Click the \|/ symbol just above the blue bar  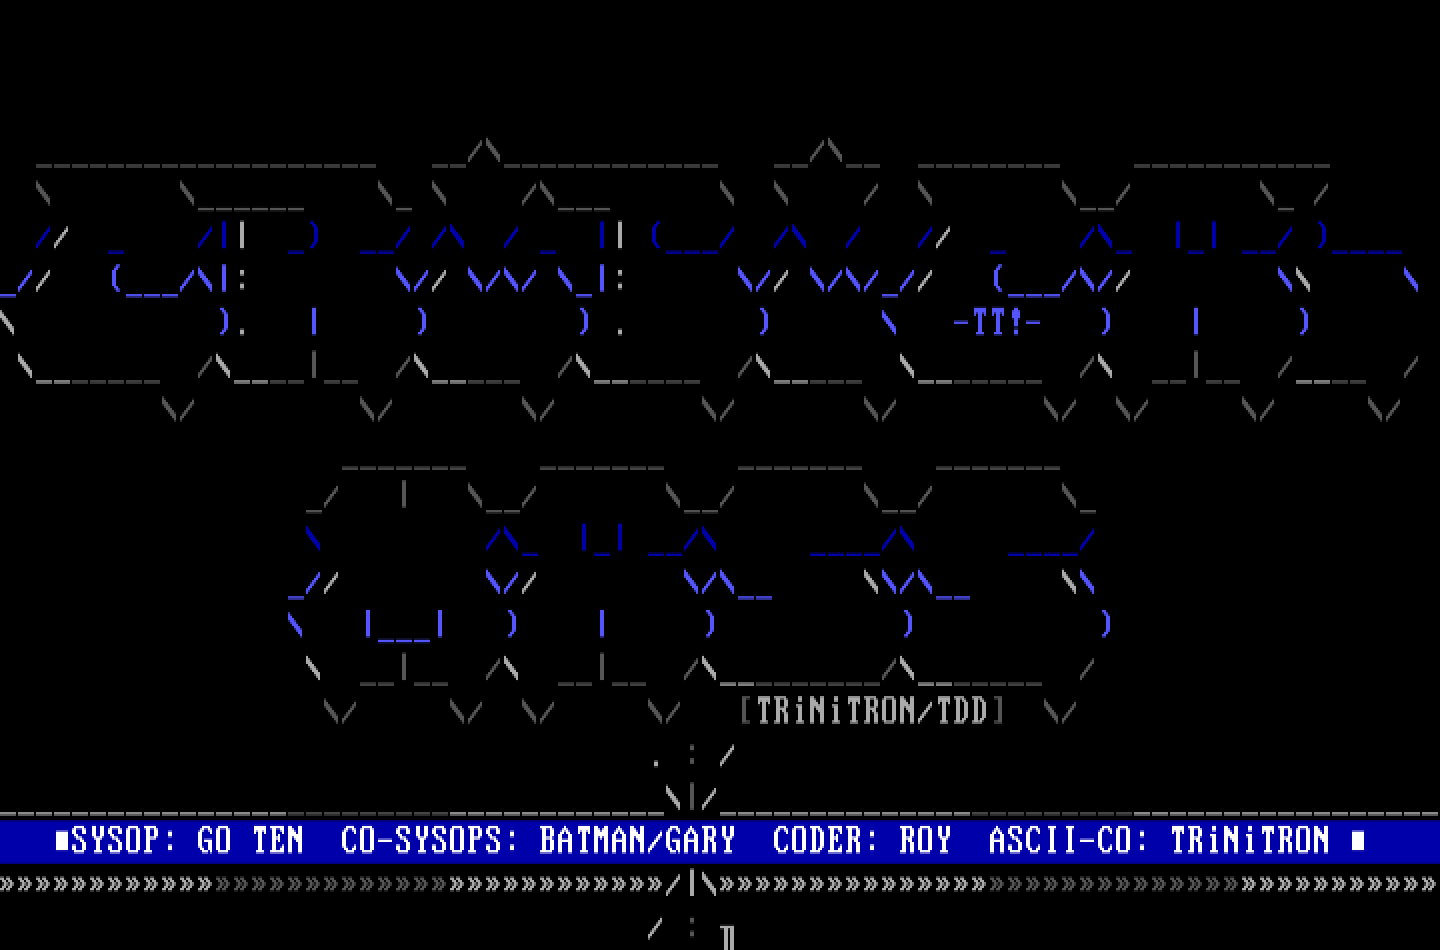(x=692, y=798)
